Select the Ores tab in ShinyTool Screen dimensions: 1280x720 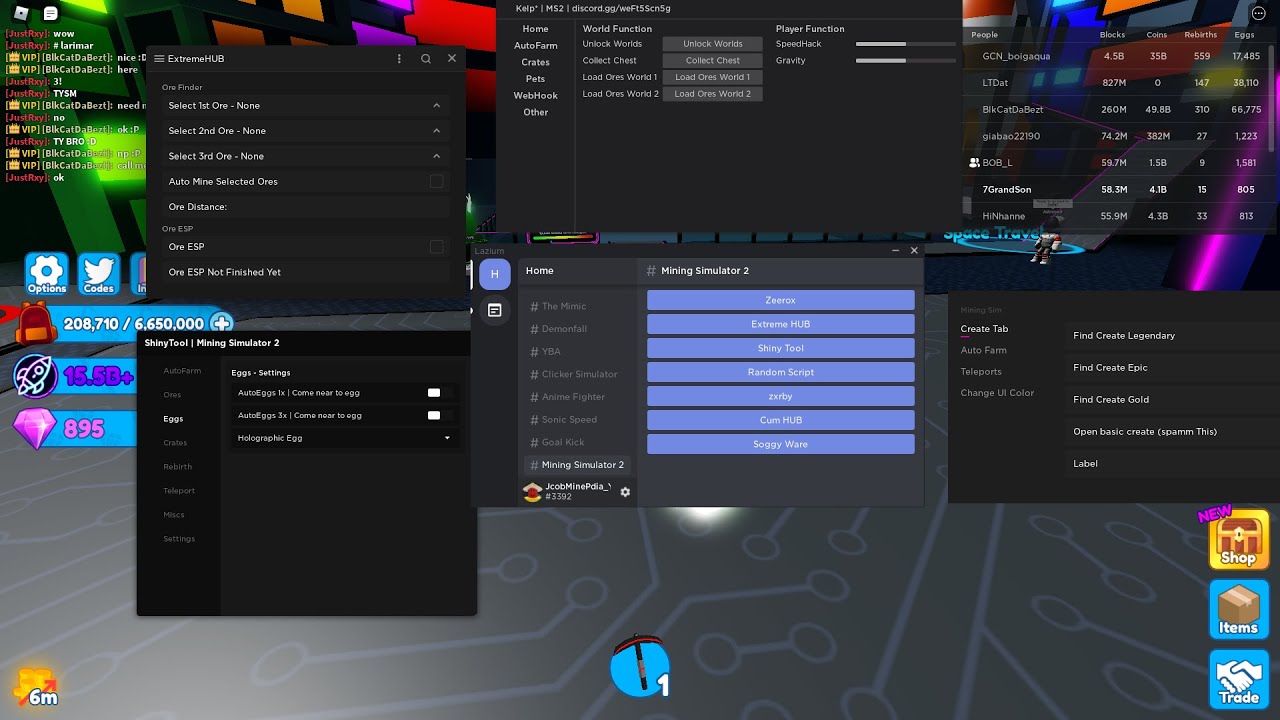[173, 395]
